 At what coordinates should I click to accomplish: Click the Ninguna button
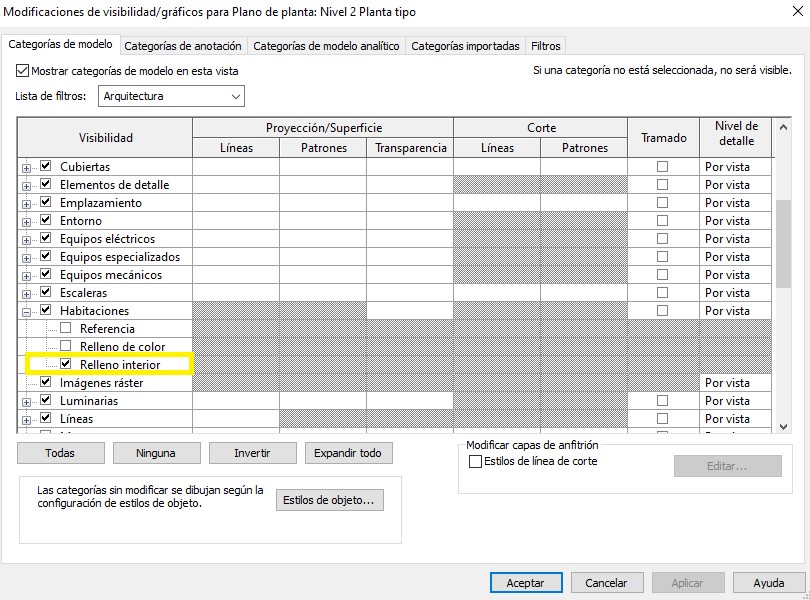(157, 453)
